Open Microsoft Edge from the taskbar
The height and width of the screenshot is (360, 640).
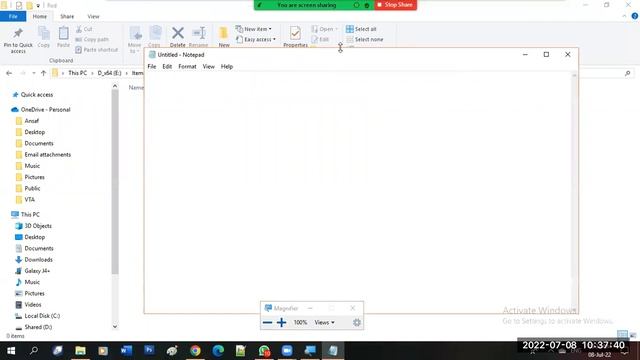(218, 350)
